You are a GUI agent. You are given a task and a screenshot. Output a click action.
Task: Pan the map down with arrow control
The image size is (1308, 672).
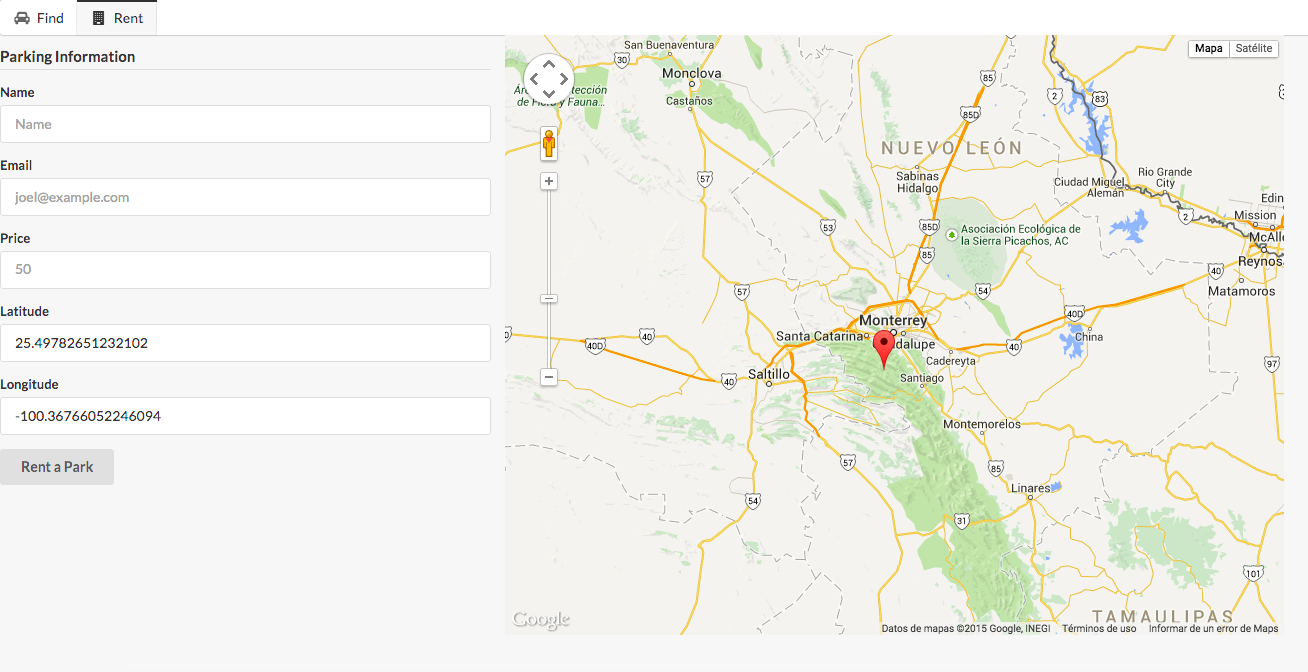pyautogui.click(x=548, y=94)
